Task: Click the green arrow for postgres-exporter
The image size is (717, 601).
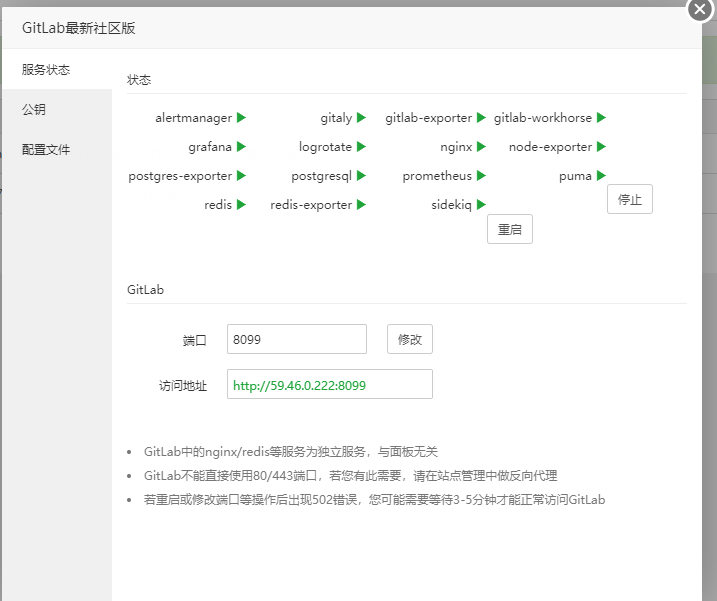Action: pyautogui.click(x=241, y=175)
